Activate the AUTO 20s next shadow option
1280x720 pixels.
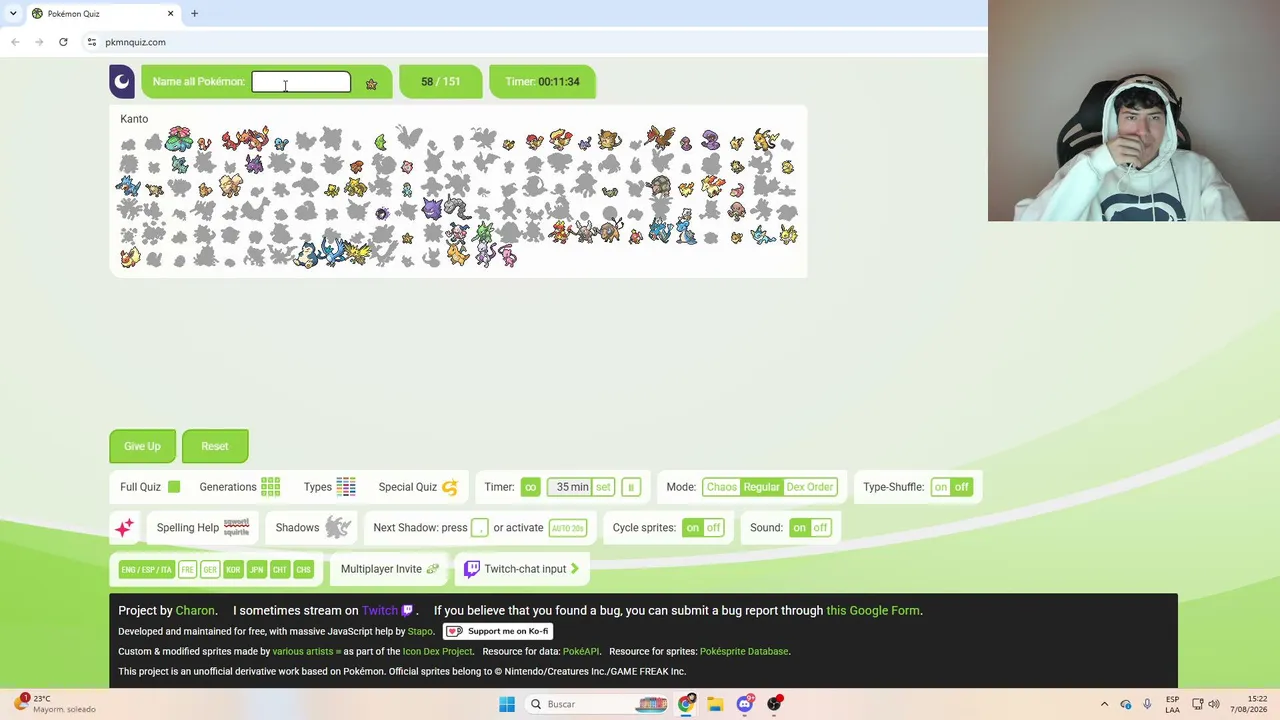point(568,528)
